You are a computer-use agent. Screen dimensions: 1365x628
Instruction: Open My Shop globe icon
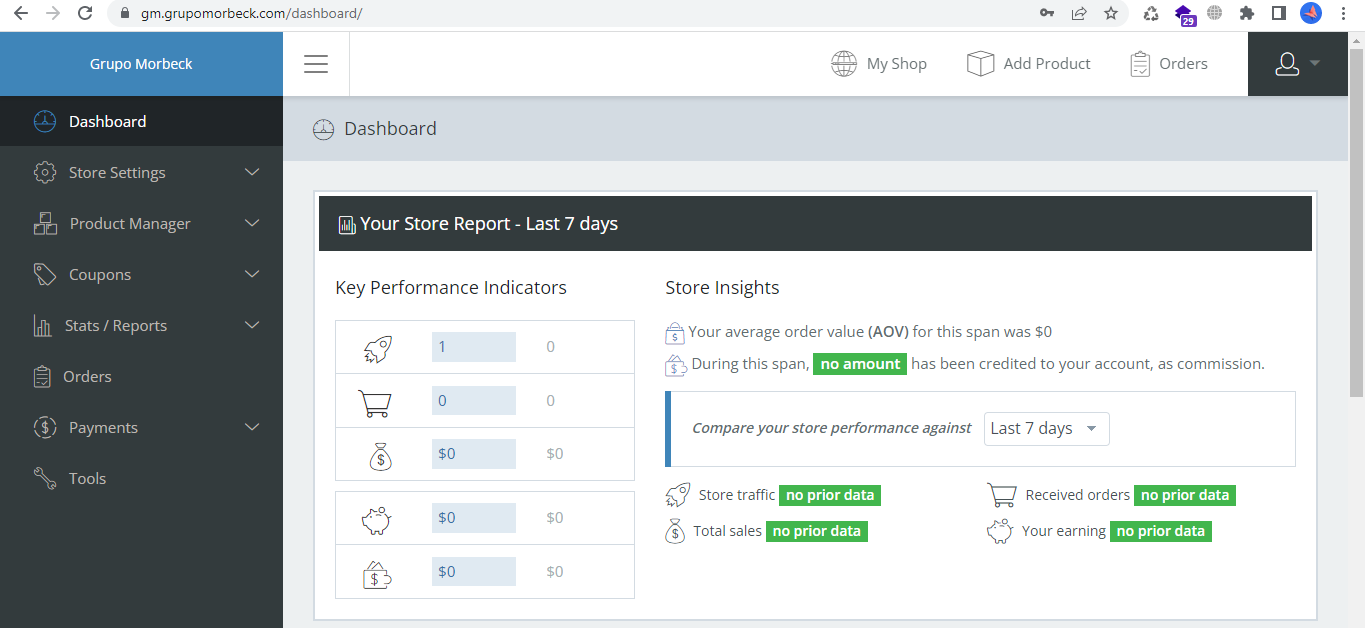click(844, 64)
